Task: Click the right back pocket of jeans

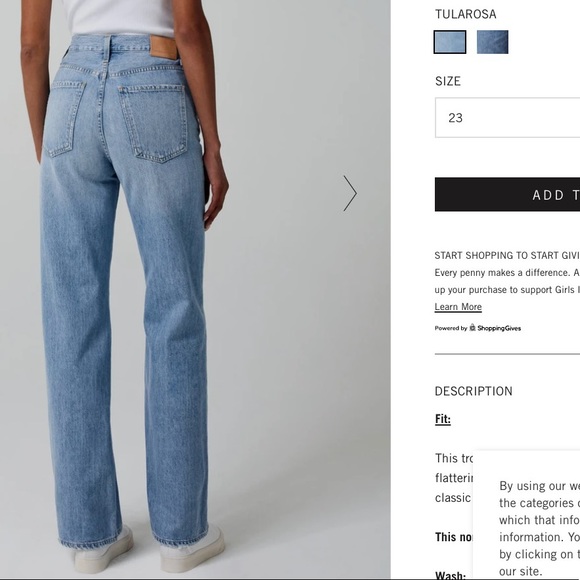Action: 153,123
